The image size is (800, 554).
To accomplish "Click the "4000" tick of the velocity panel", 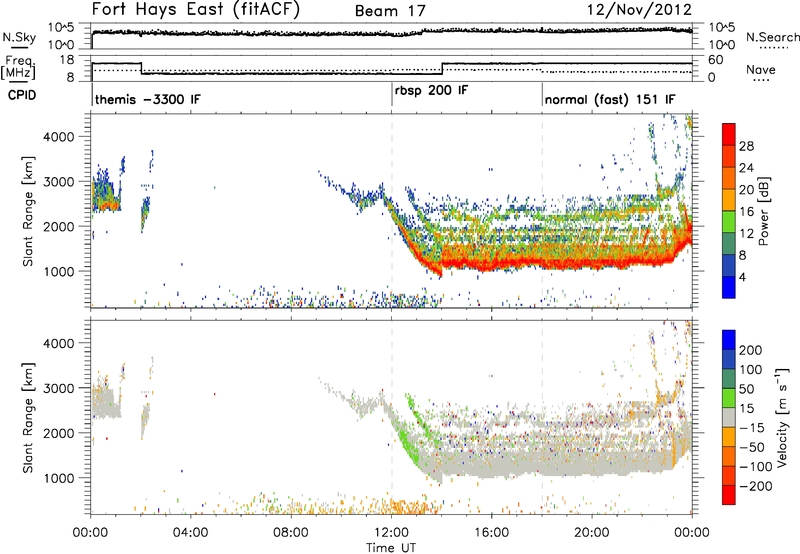I will click(59, 343).
